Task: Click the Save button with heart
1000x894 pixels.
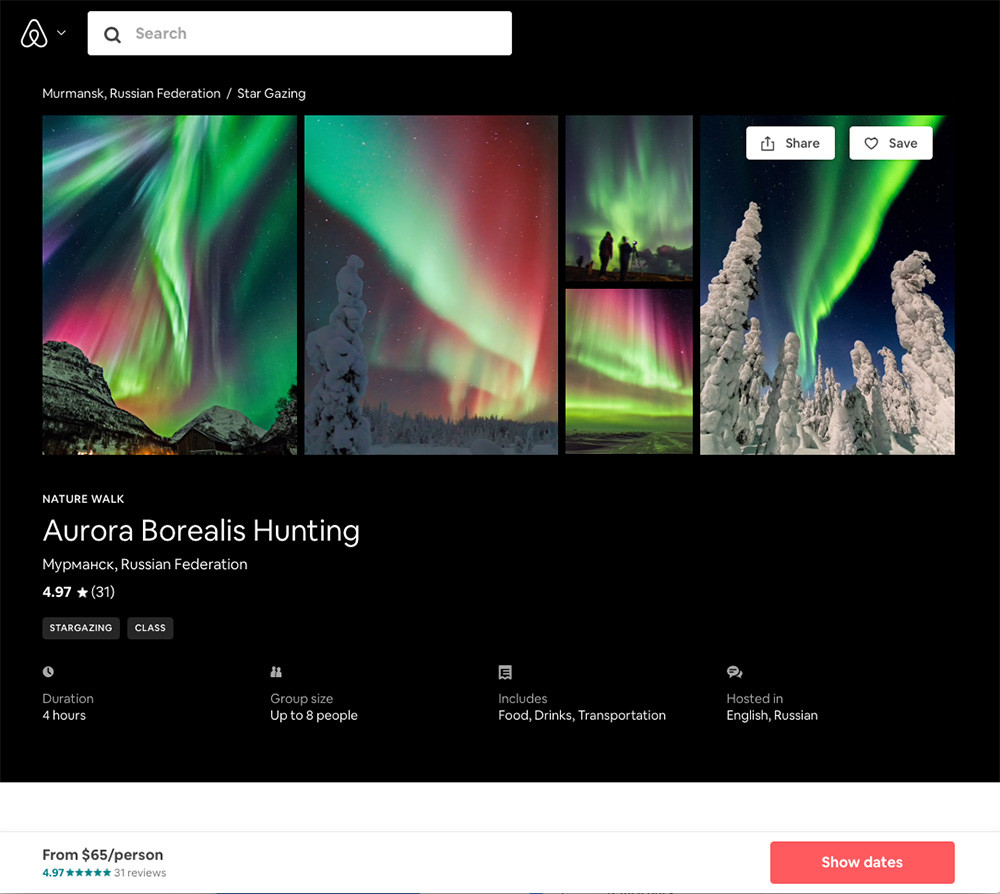Action: 890,143
